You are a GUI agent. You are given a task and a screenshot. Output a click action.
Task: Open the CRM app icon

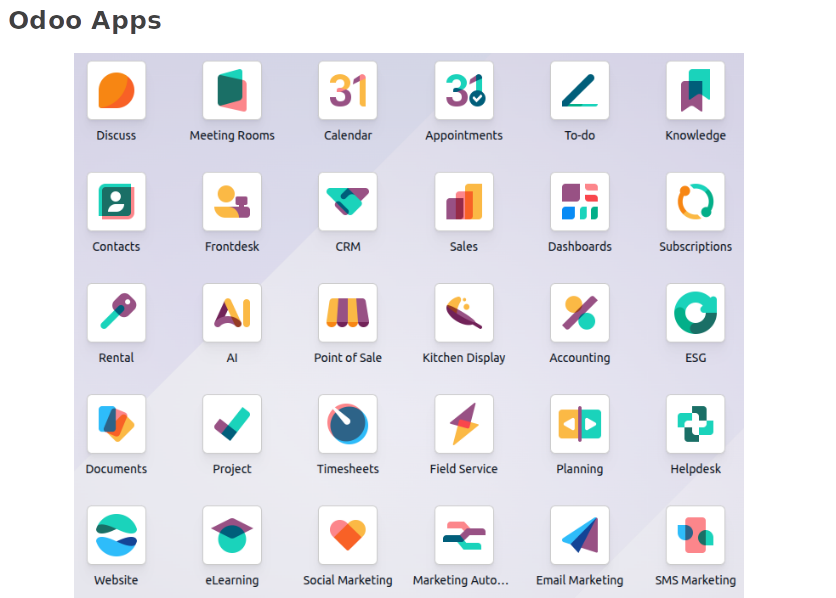pos(348,202)
